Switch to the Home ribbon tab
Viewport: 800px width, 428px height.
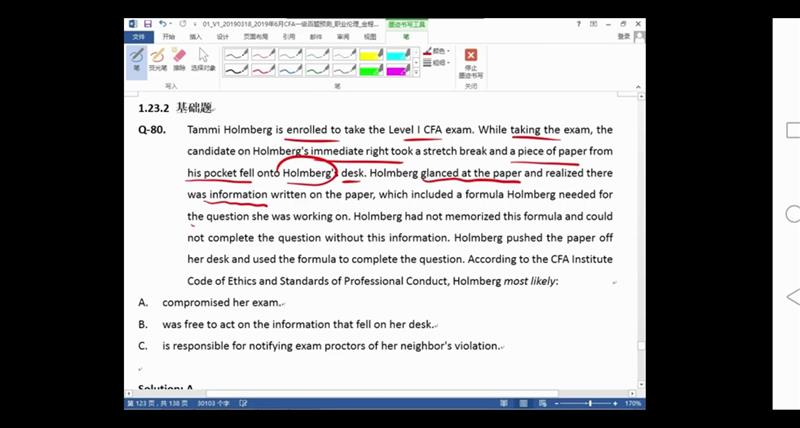[169, 37]
